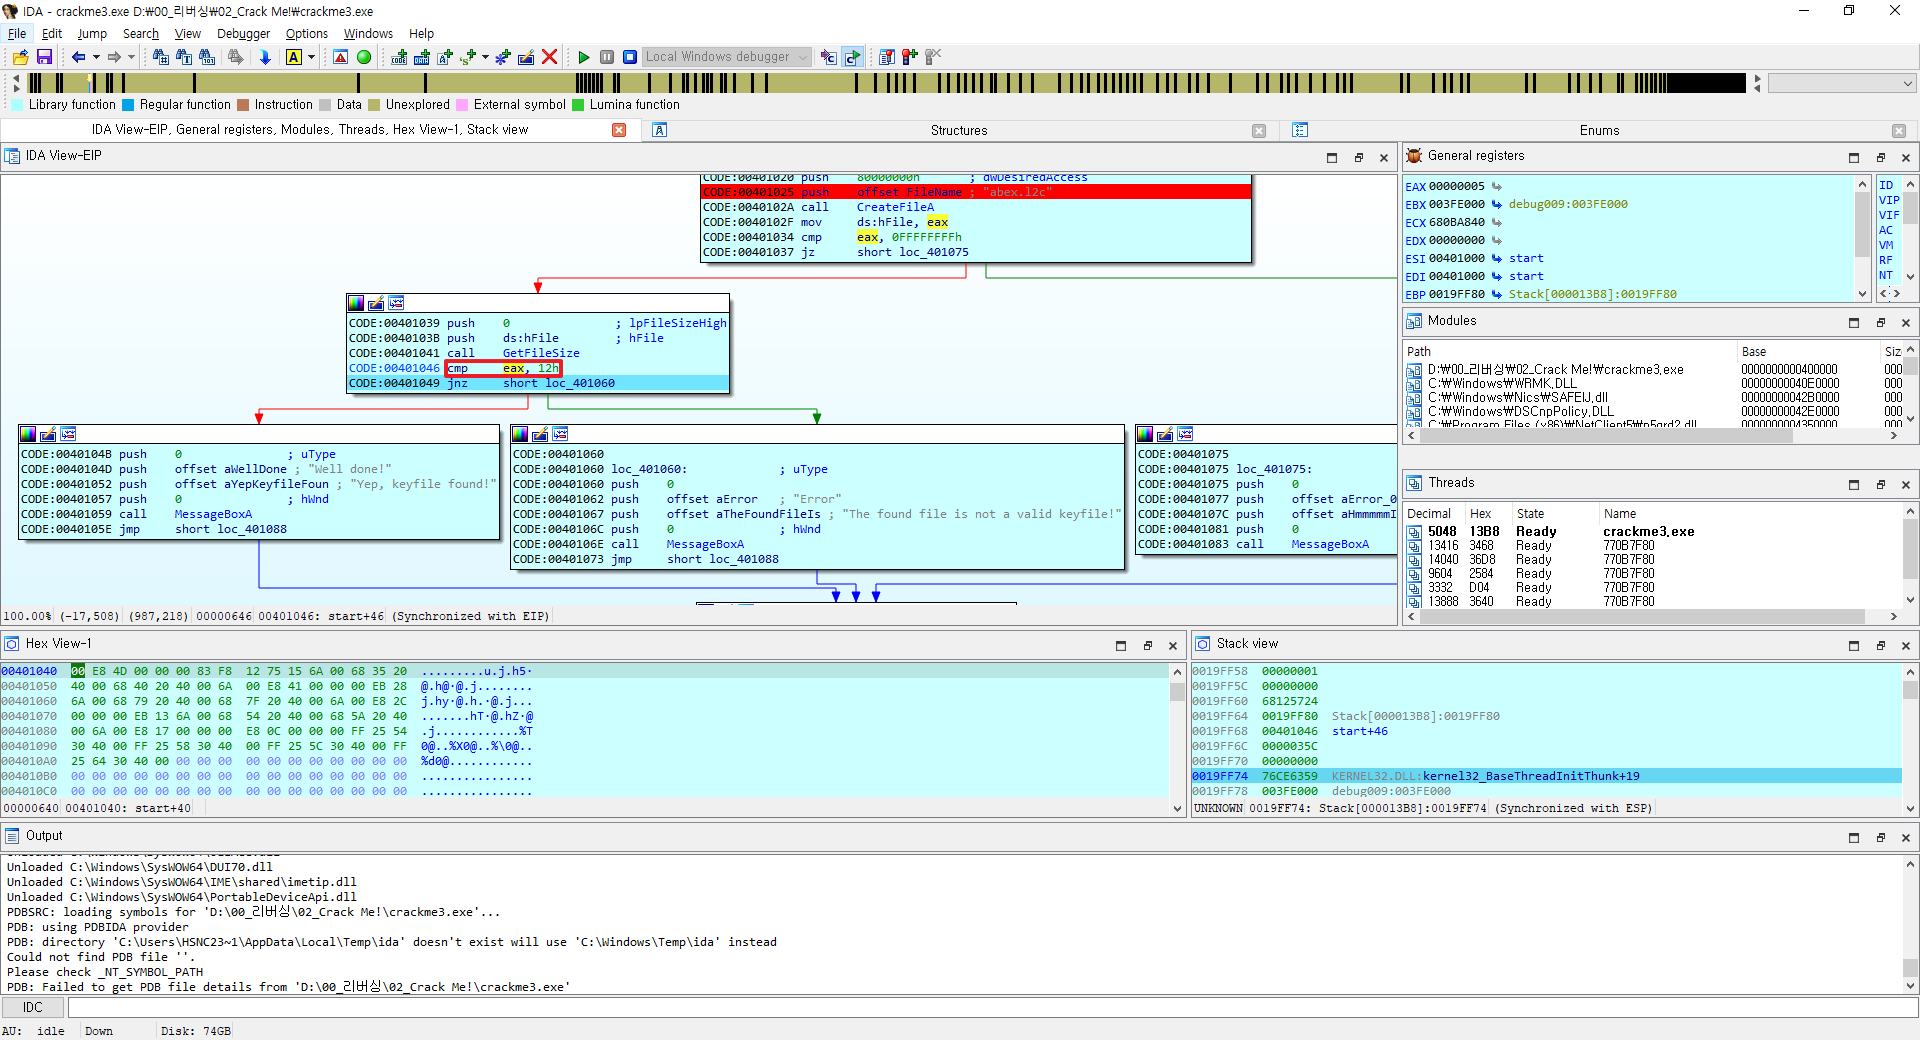Click the blue down arrow jump icon
1920x1040 pixels.
pyautogui.click(x=265, y=57)
